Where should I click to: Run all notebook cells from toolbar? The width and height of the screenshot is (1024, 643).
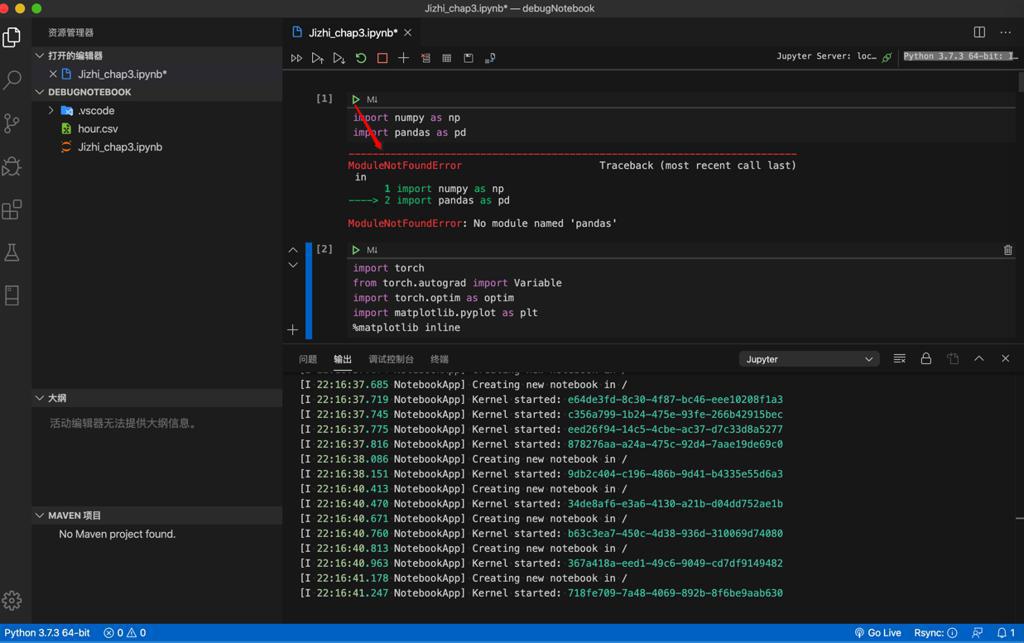click(x=296, y=59)
